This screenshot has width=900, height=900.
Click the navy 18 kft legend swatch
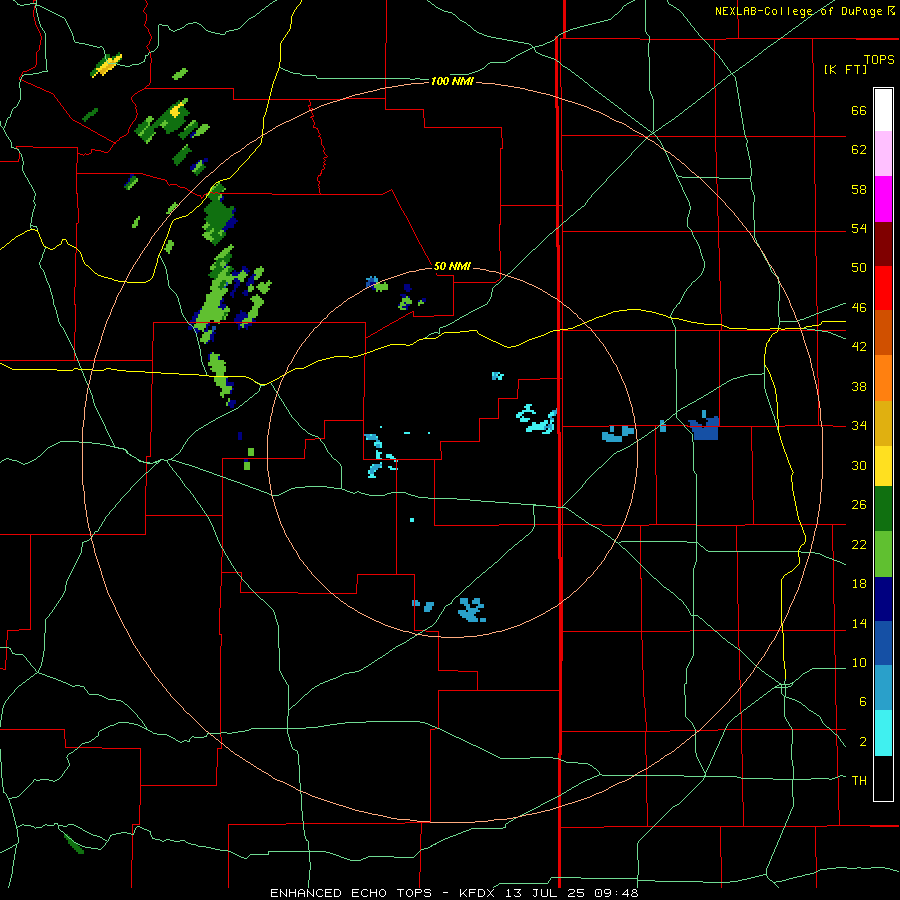point(883,599)
